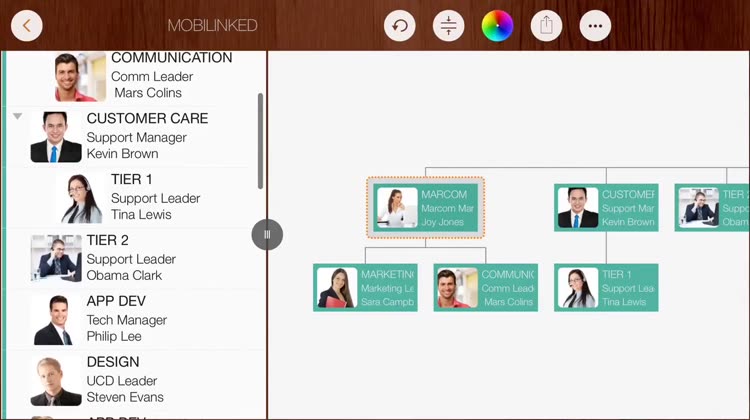Viewport: 750px width, 420px height.
Task: Click 'UCD Leader' text in list
Action: [x=122, y=381]
